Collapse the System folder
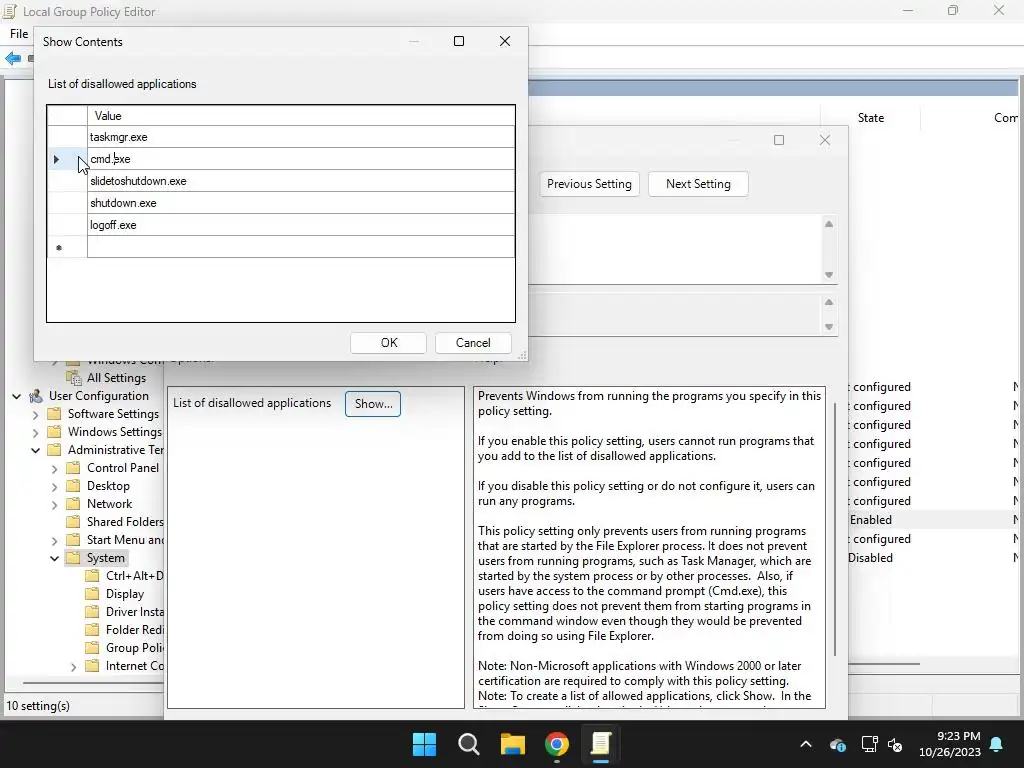Viewport: 1024px width, 768px height. [x=55, y=558]
